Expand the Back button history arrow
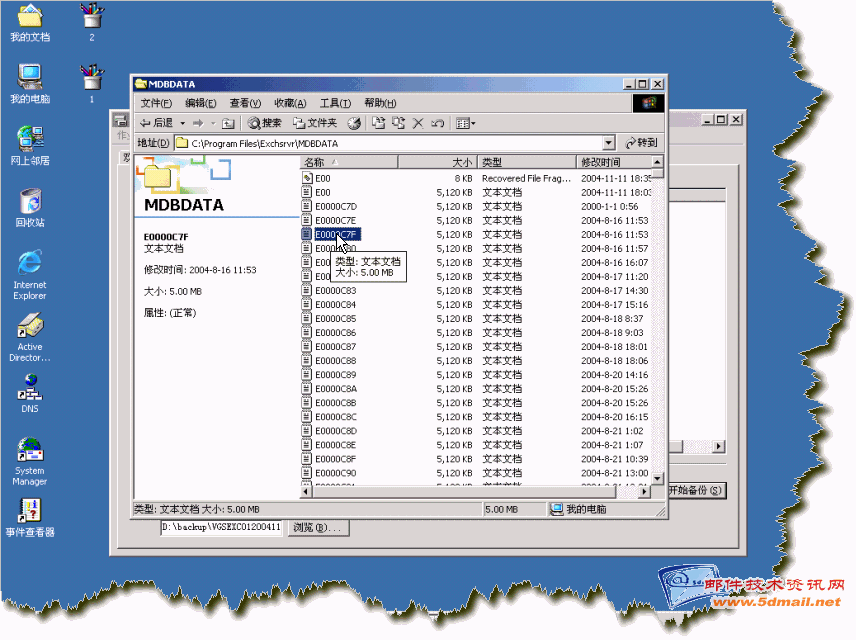Image resolution: width=856 pixels, height=640 pixels. coord(182,123)
